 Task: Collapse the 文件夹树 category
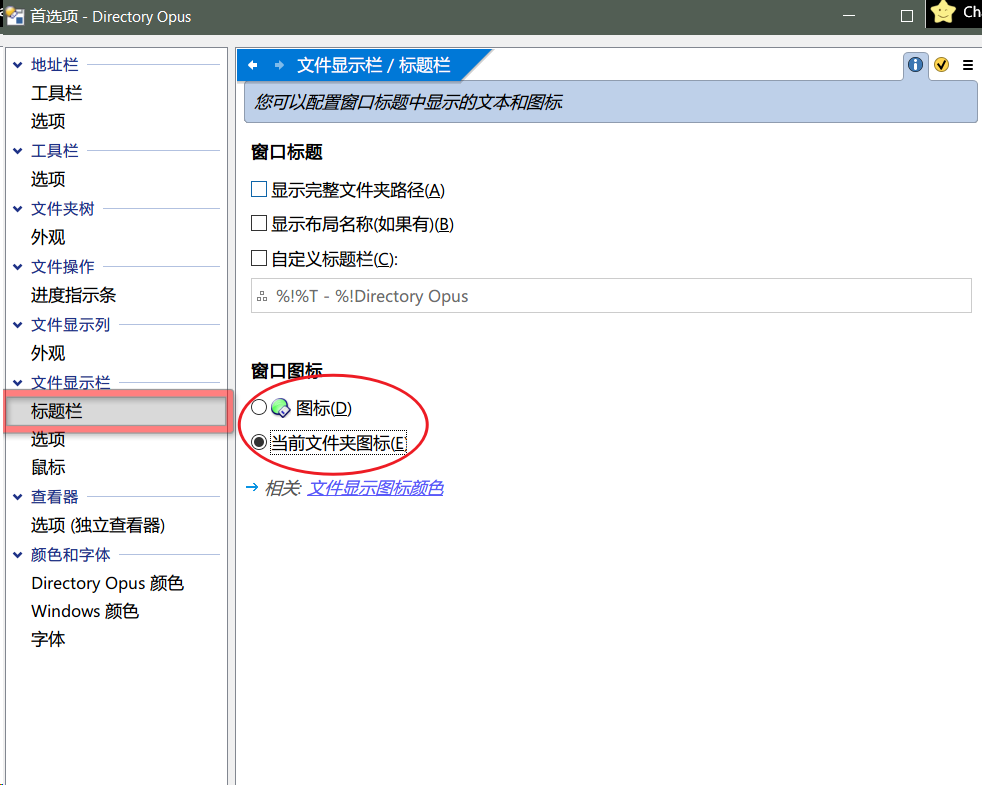click(18, 209)
